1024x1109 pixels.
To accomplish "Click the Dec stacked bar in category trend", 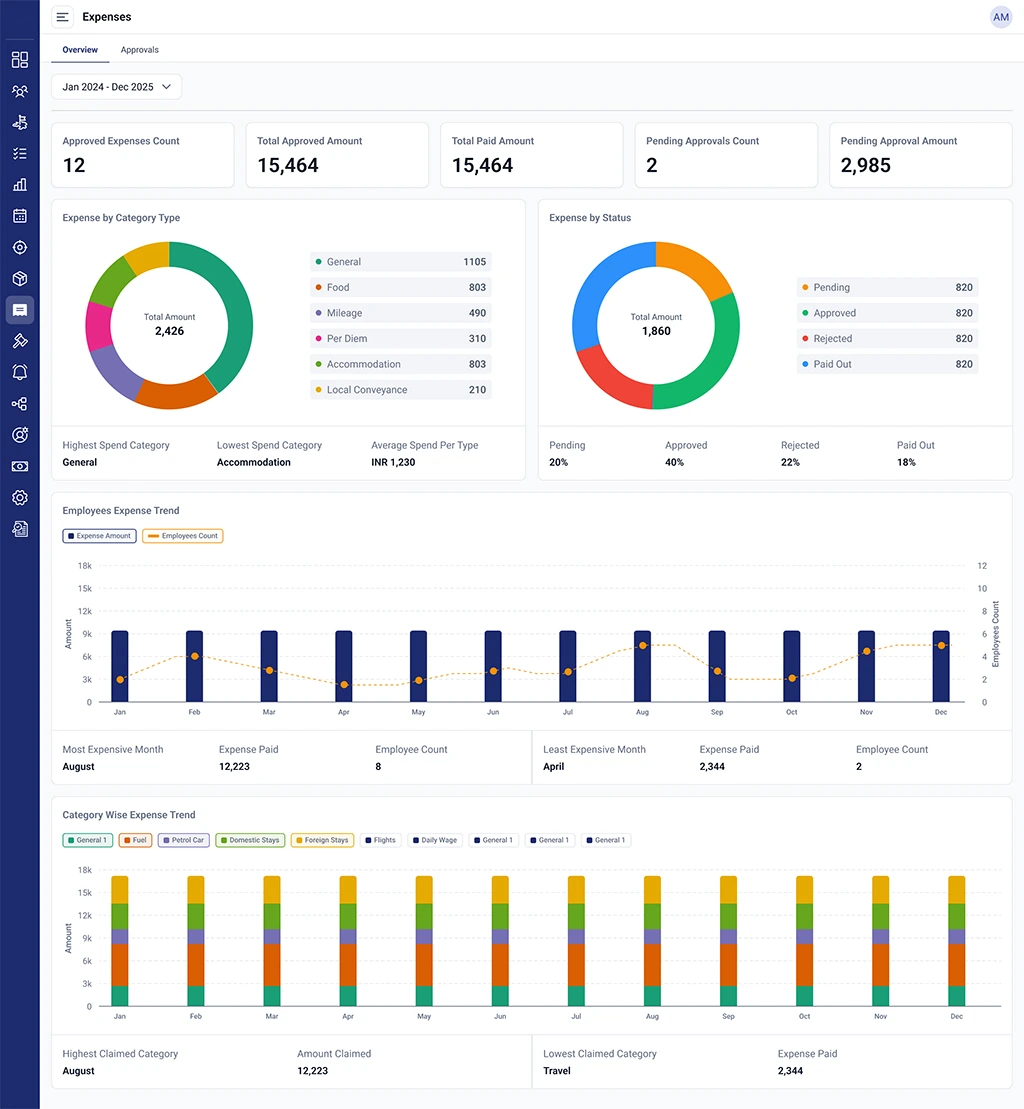I will tap(956, 941).
